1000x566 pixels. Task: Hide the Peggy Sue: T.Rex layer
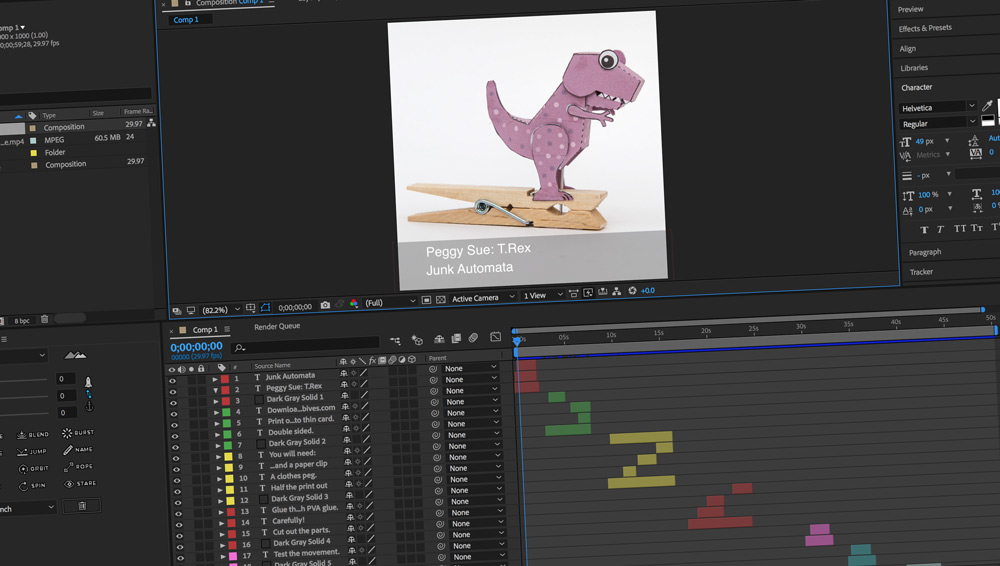(173, 391)
